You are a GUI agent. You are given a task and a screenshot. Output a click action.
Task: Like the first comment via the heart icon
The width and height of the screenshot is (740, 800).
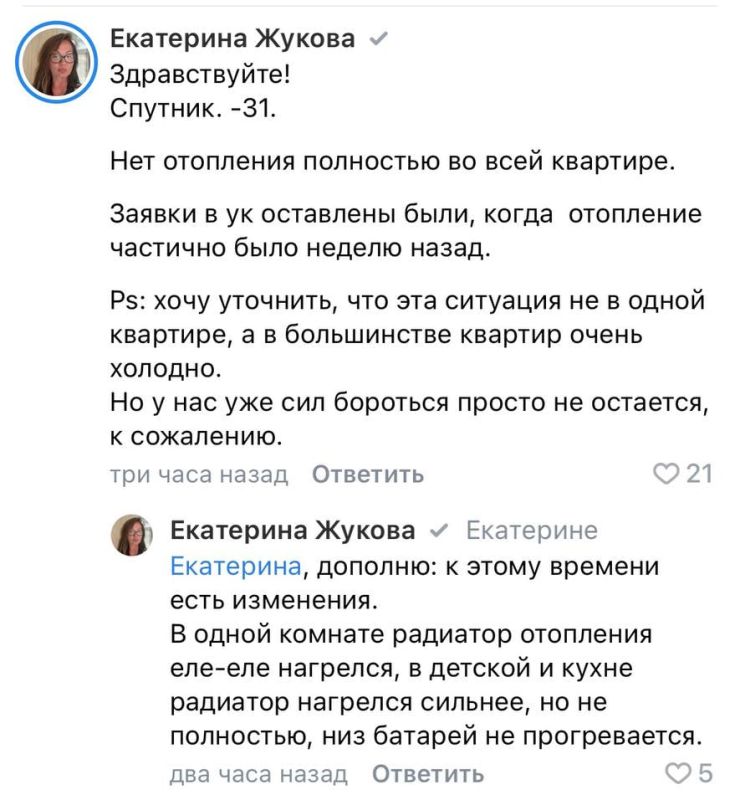point(665,473)
